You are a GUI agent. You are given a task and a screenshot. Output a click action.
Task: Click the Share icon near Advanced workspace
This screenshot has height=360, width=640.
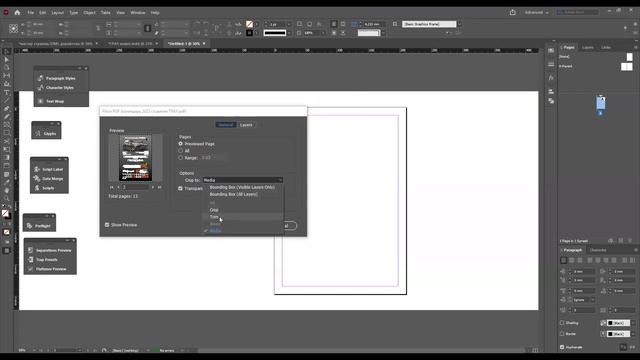[x=513, y=13]
